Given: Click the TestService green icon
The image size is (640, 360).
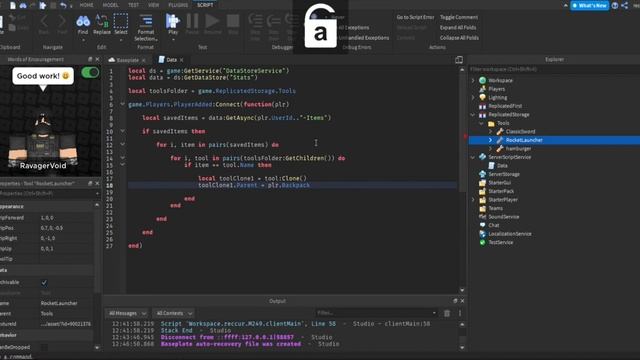Looking at the screenshot, I should click(x=483, y=242).
